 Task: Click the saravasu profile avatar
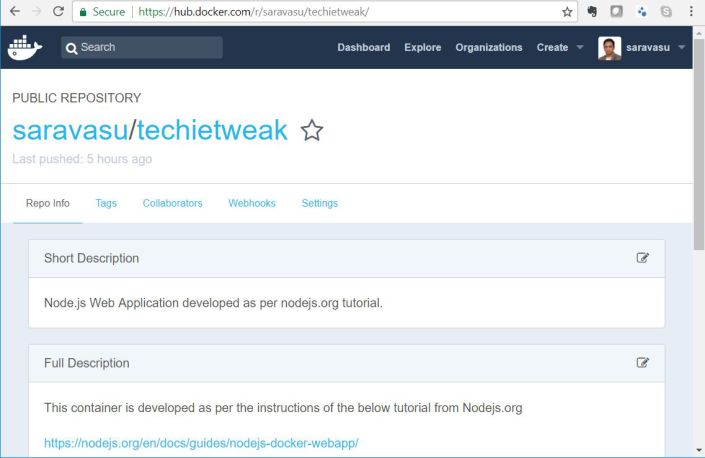coord(609,48)
